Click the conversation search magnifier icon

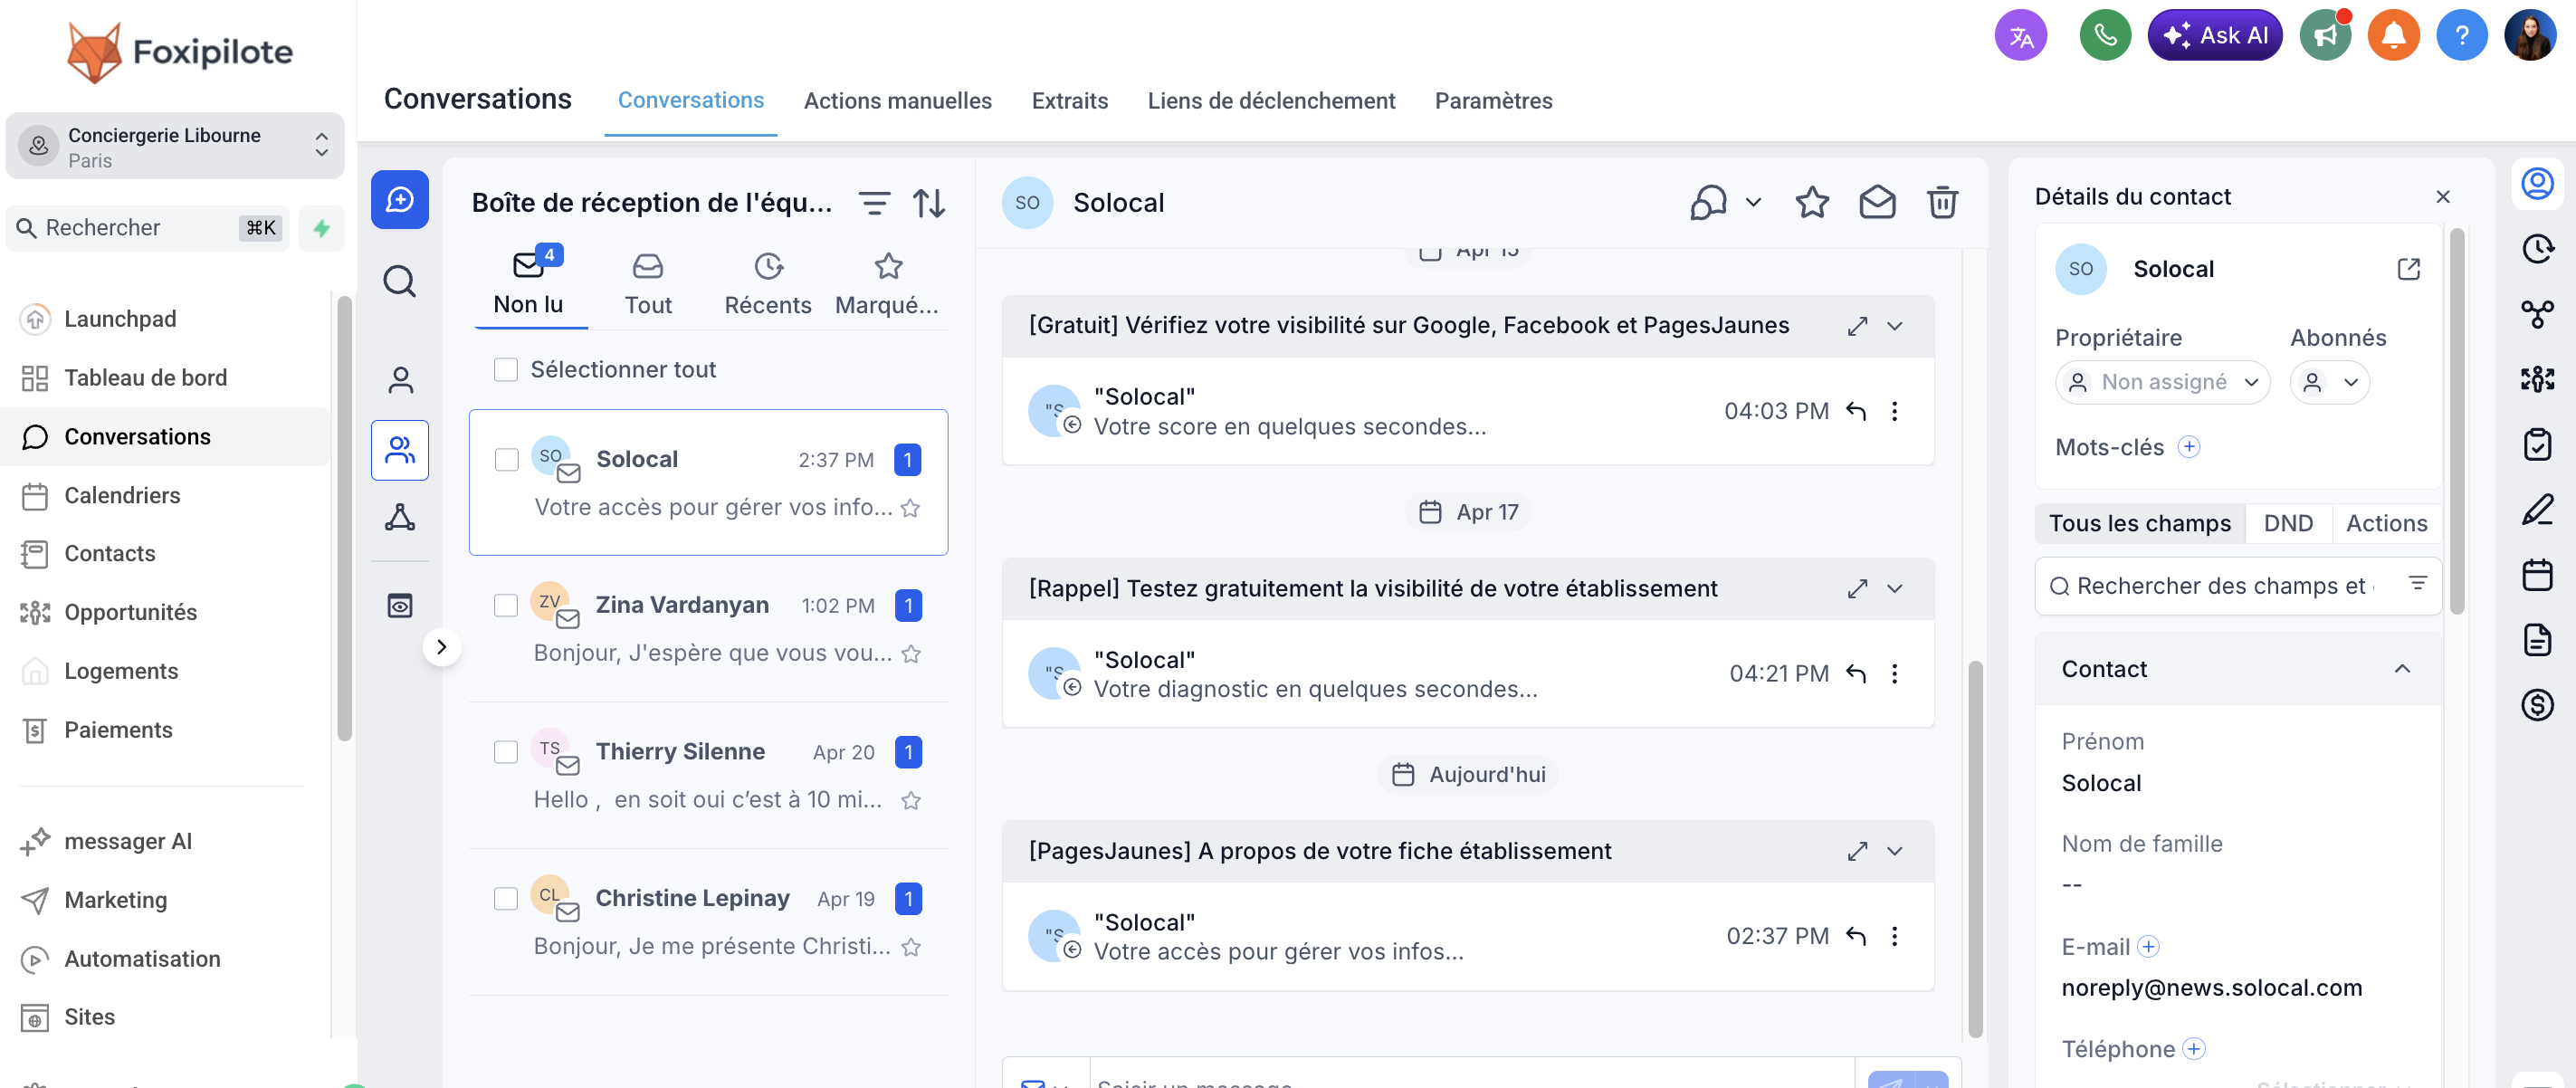[x=400, y=281]
